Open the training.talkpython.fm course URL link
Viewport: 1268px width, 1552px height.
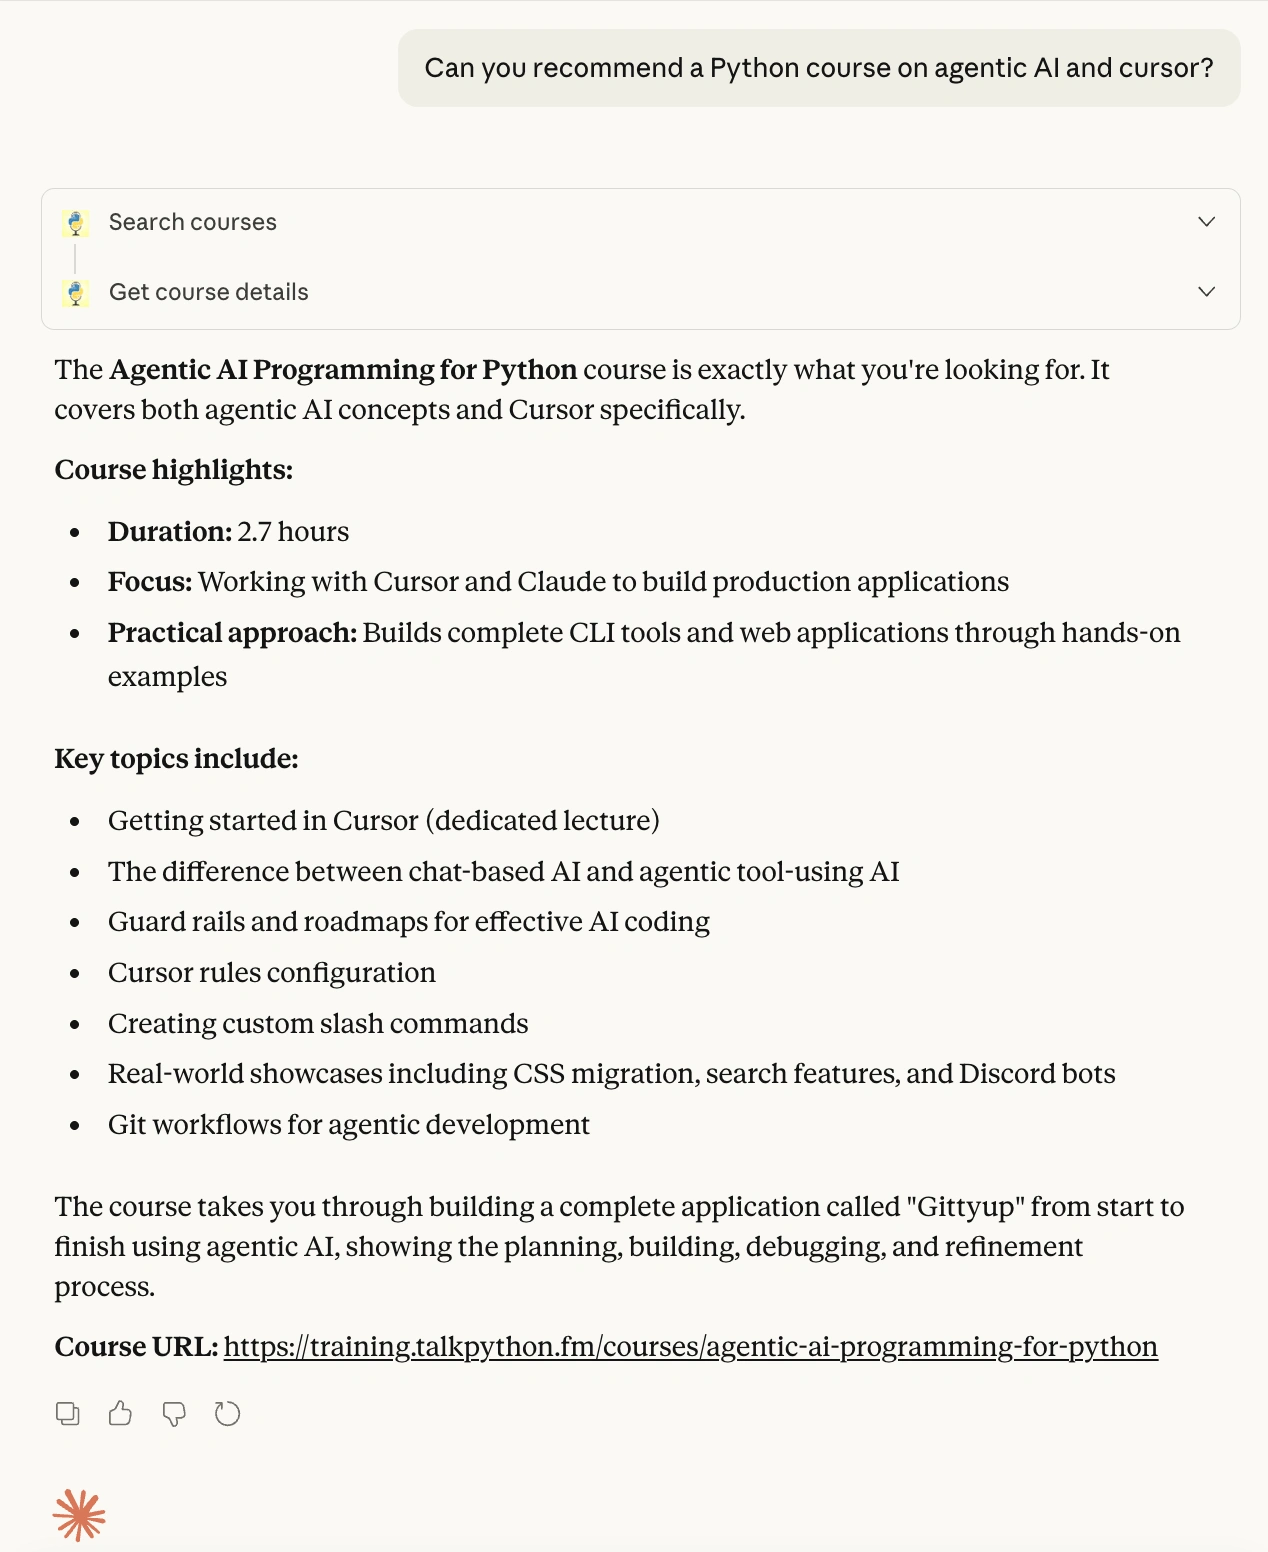click(x=690, y=1347)
